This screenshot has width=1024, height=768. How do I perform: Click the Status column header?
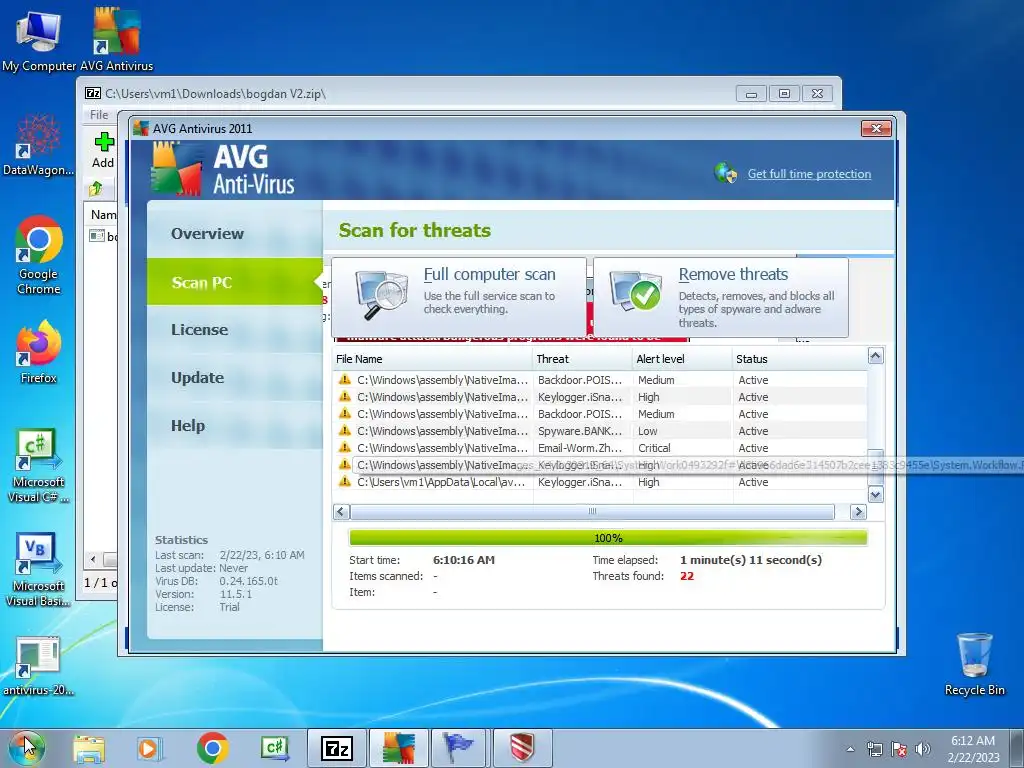point(799,359)
